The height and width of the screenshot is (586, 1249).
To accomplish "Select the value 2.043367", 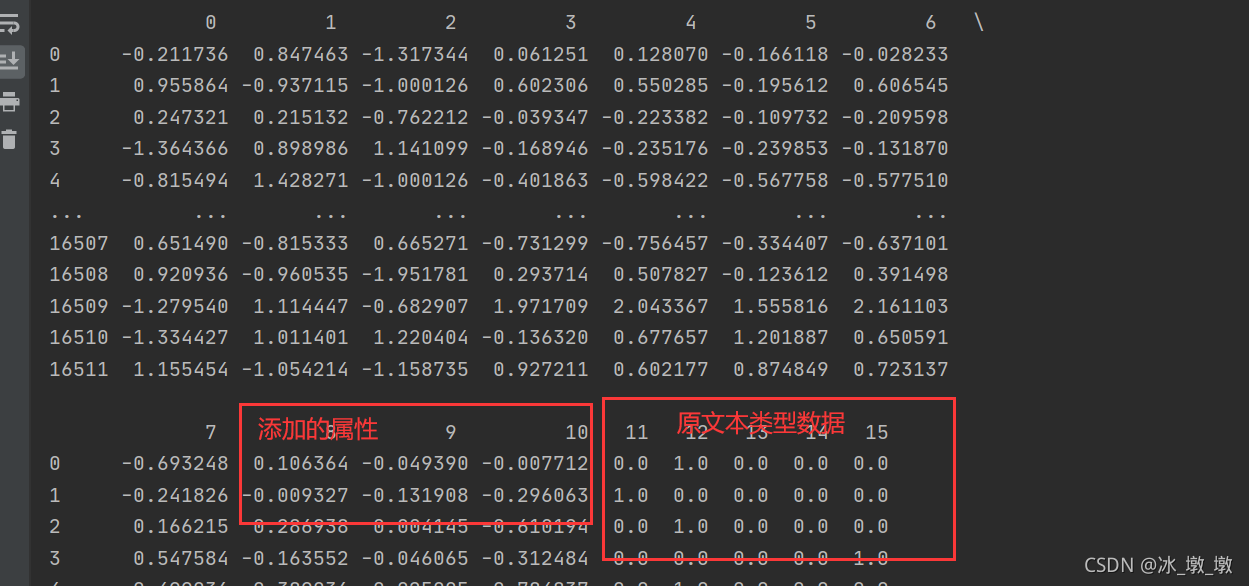I will [661, 306].
